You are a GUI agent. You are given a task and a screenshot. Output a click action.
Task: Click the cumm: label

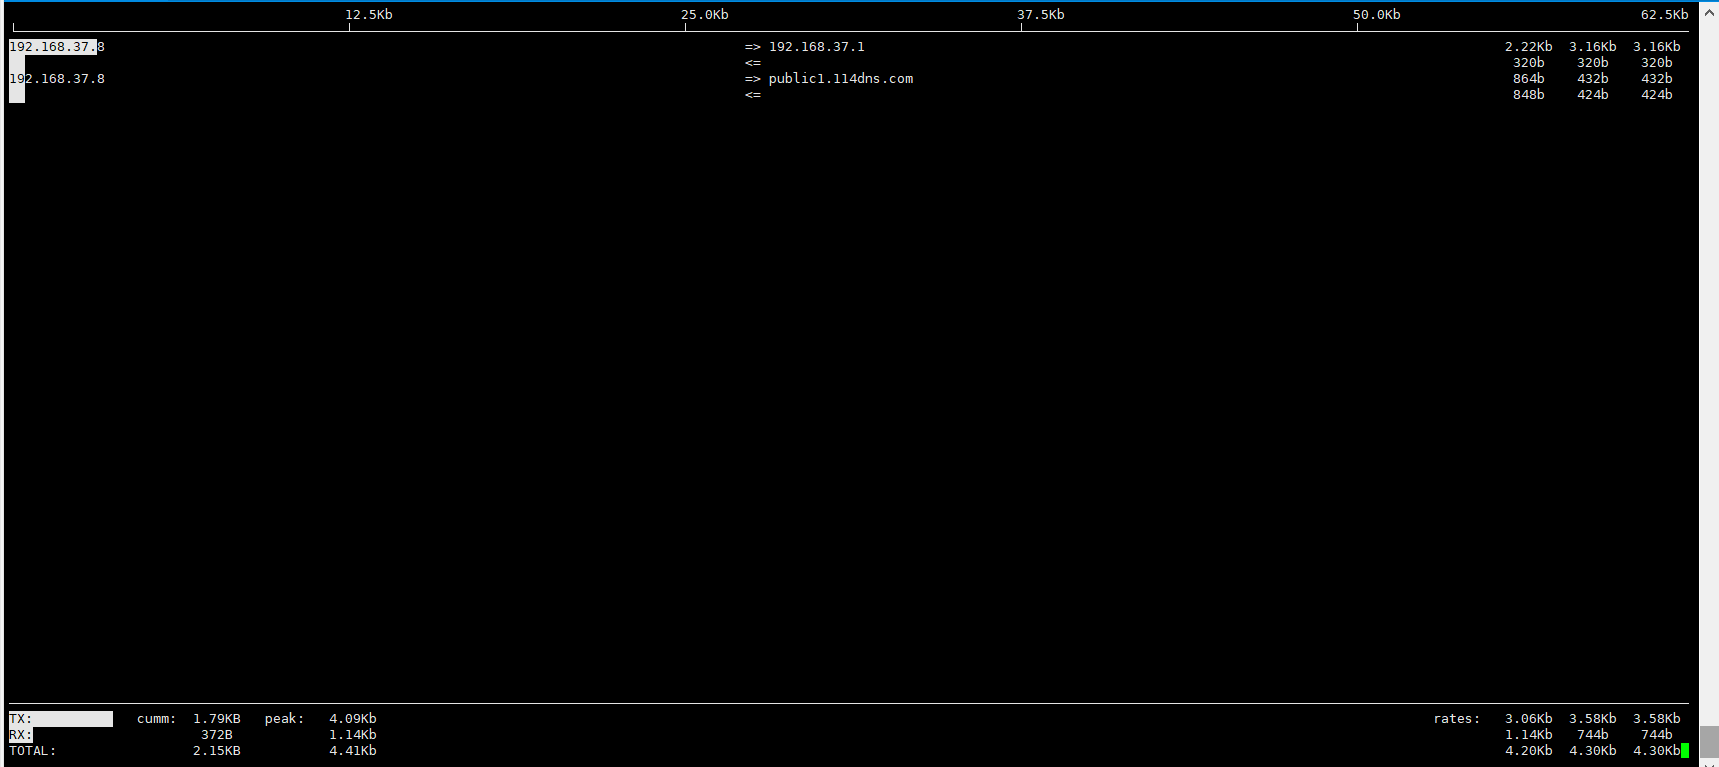(157, 719)
